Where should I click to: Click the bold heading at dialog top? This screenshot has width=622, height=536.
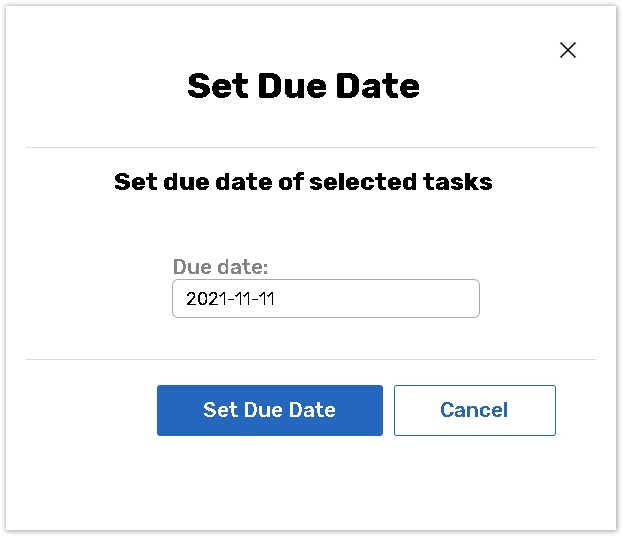point(303,86)
